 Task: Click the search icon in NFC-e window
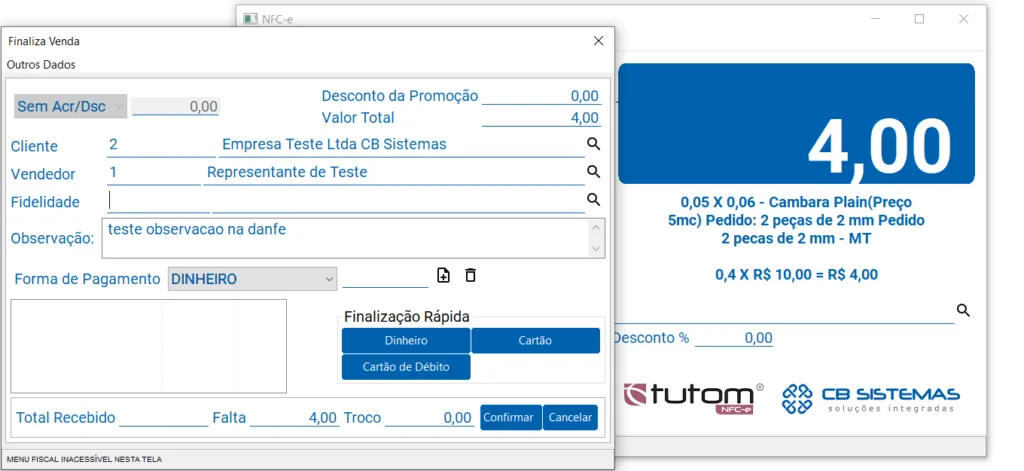click(963, 311)
